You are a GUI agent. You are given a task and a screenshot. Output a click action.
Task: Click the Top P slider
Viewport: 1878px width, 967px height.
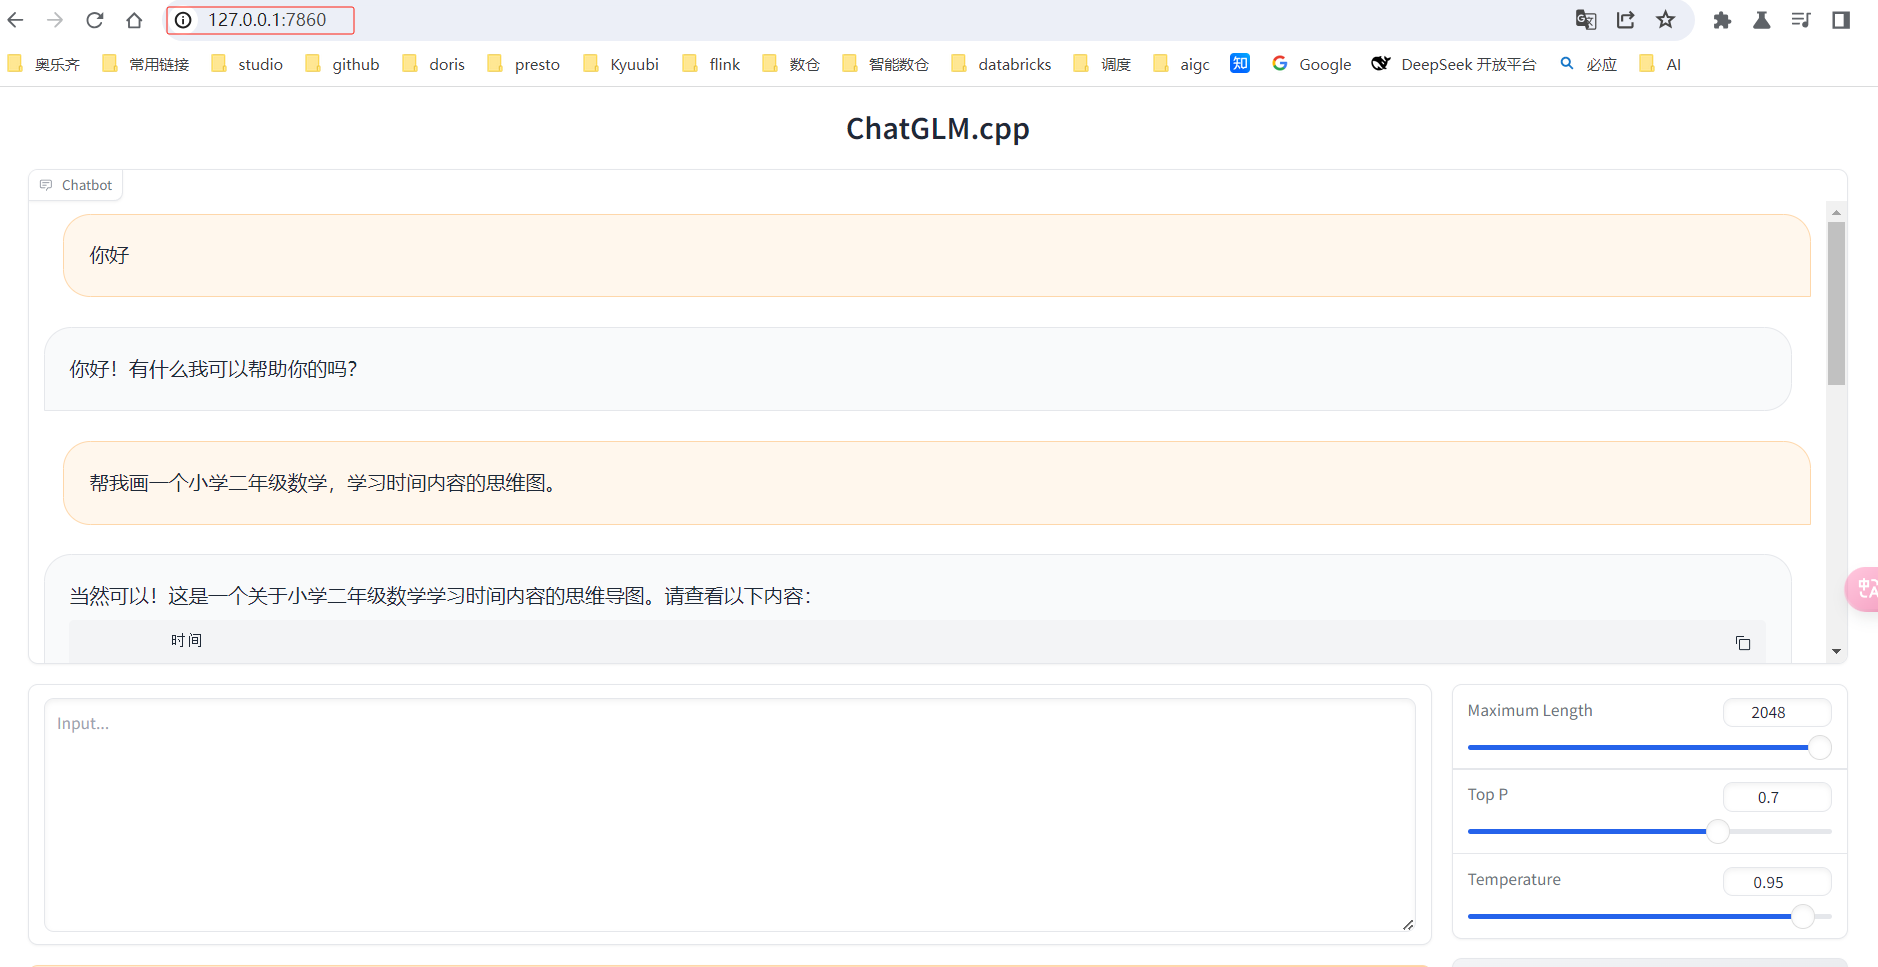(1649, 831)
